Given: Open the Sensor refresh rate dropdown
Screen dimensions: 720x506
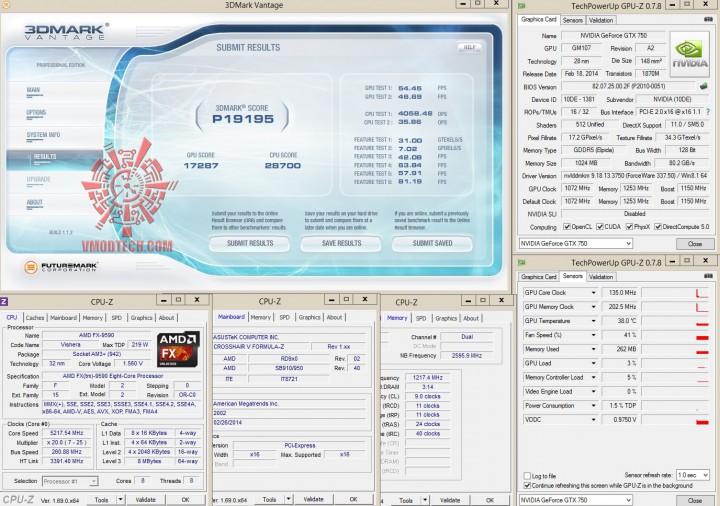Looking at the screenshot, I should (705, 475).
